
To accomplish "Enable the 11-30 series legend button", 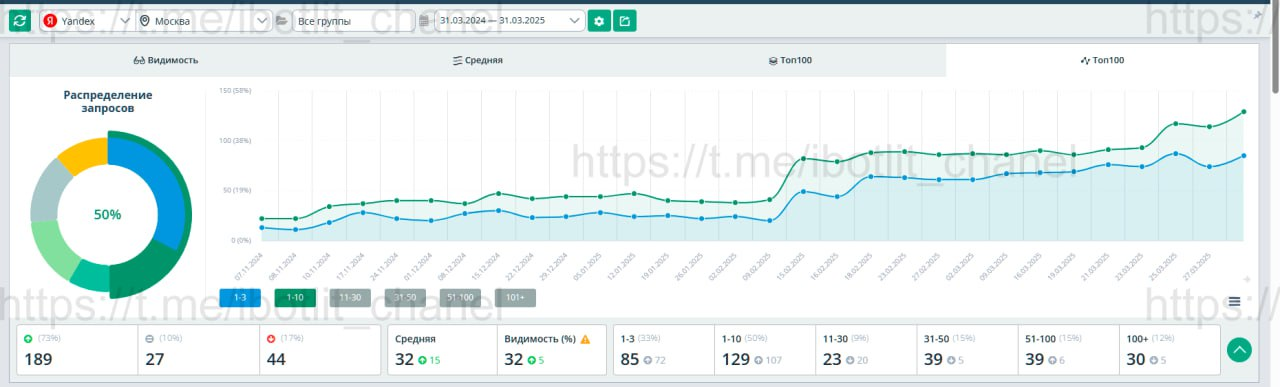I will tap(350, 297).
